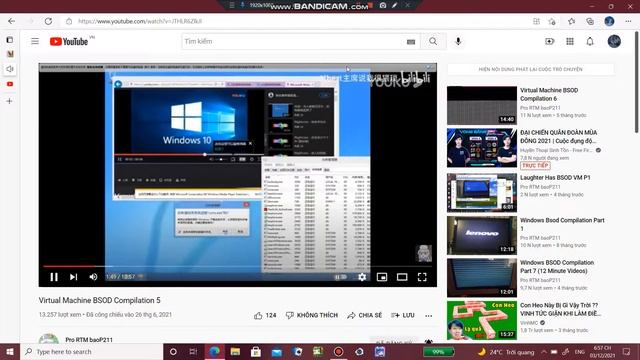Add a new tab with plus icon
The image size is (640, 360).
pos(10,101)
